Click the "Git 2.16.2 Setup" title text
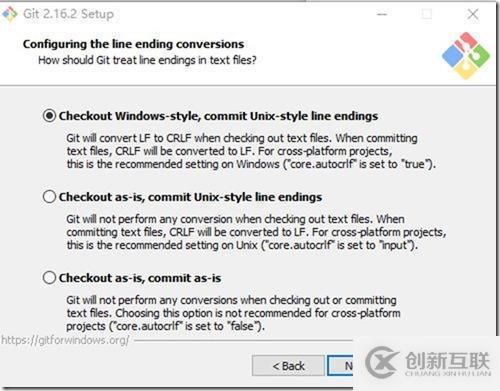 [68, 14]
